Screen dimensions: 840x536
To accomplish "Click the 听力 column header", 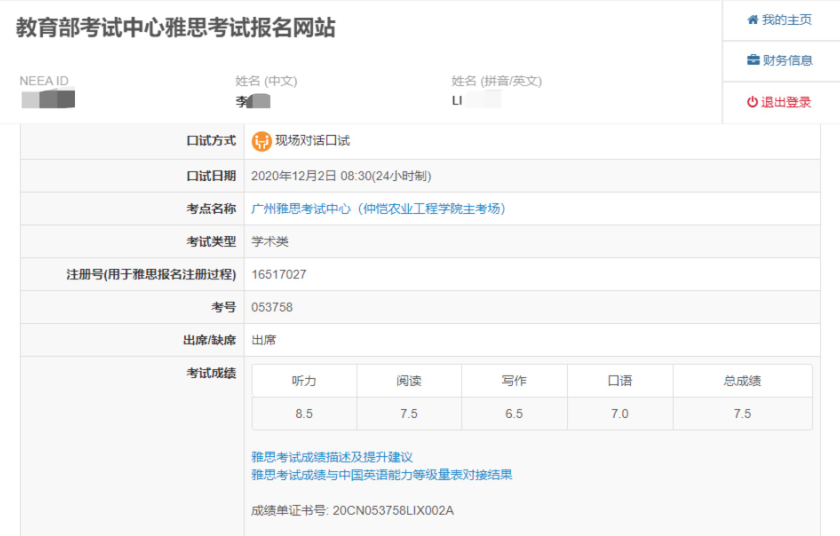I will click(304, 381).
